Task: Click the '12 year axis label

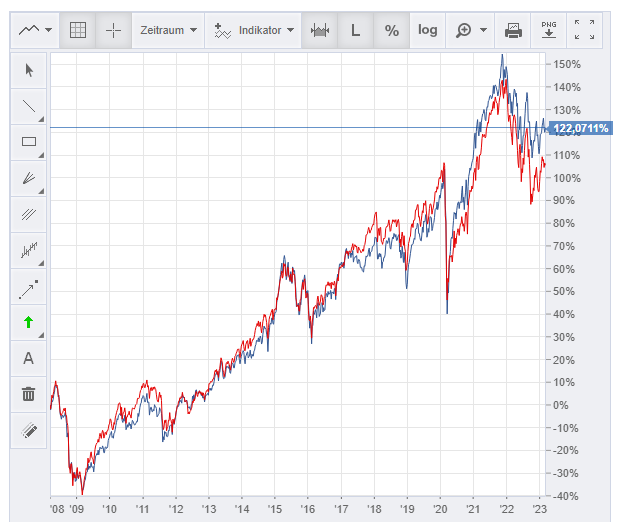Action: point(176,509)
